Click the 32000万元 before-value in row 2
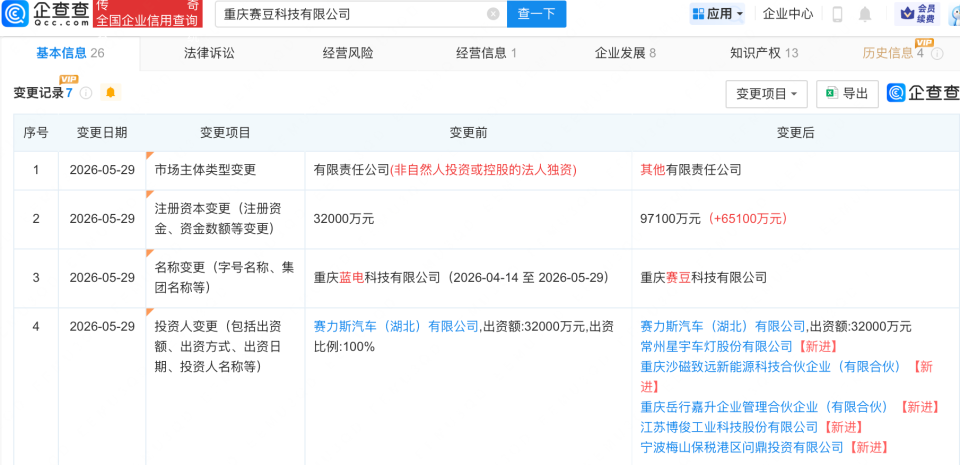Viewport: 960px width, 465px height. [x=343, y=219]
